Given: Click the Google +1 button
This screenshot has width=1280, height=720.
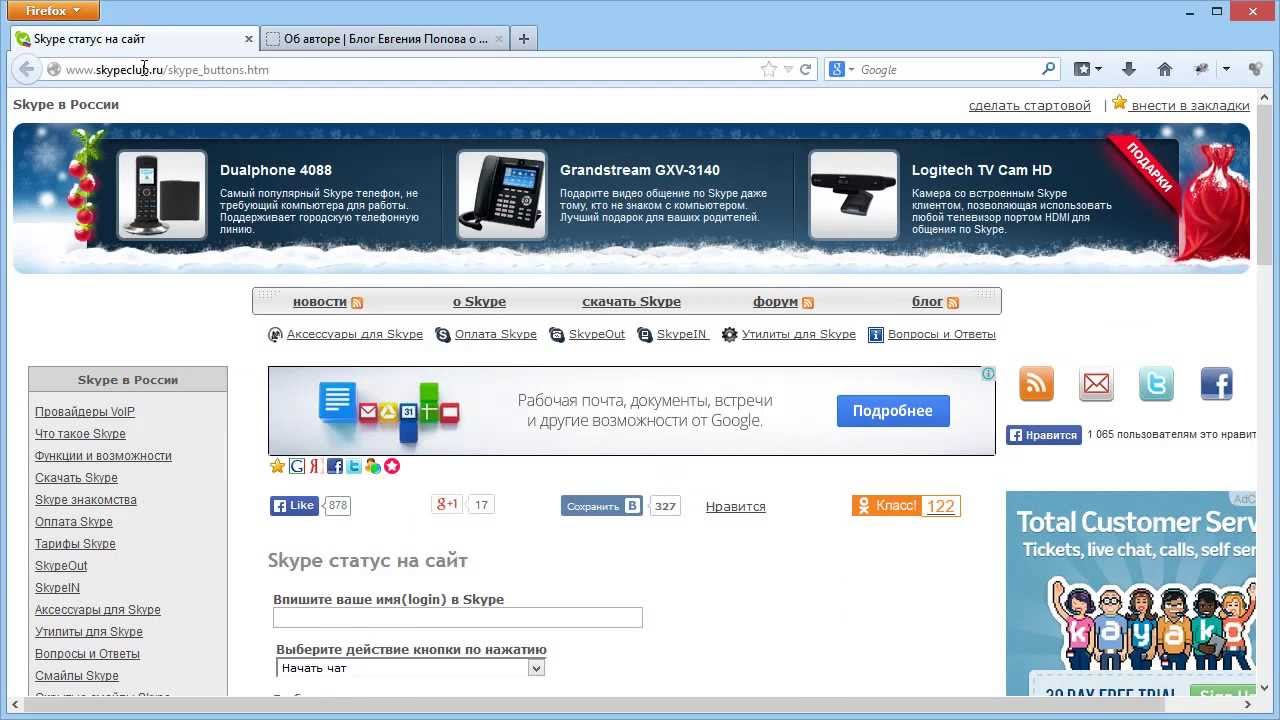Looking at the screenshot, I should pos(447,505).
